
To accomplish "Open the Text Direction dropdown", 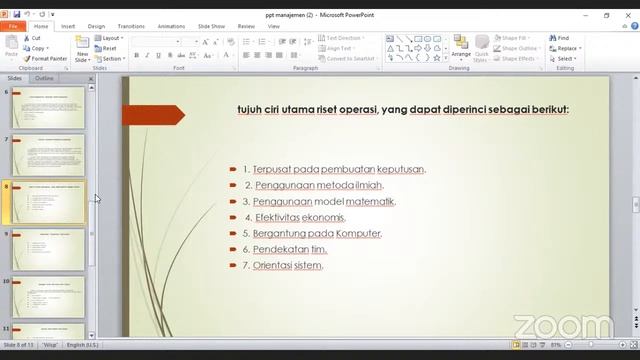I will (341, 38).
